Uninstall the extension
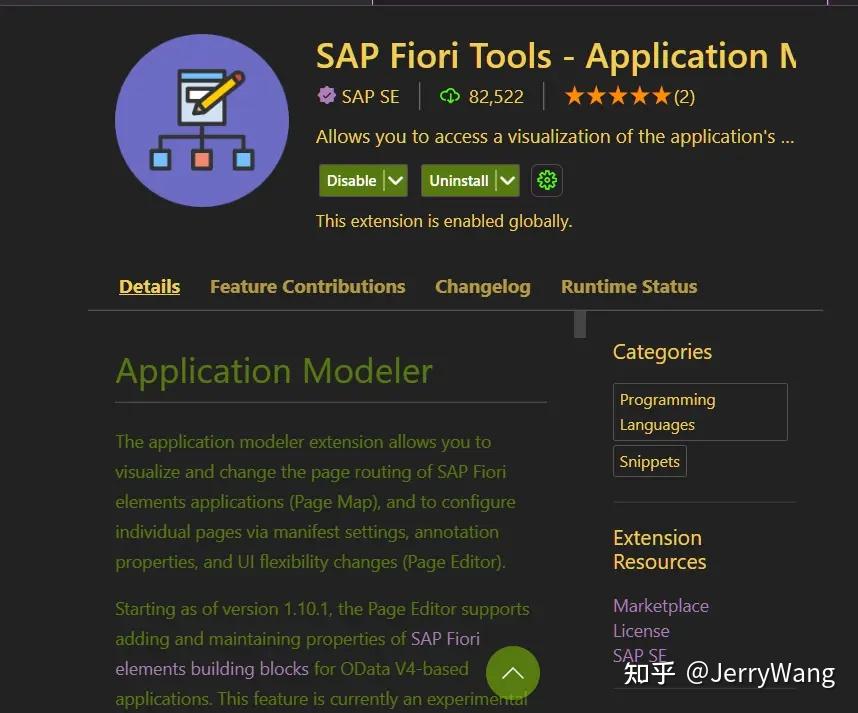The width and height of the screenshot is (858, 713). pos(460,181)
